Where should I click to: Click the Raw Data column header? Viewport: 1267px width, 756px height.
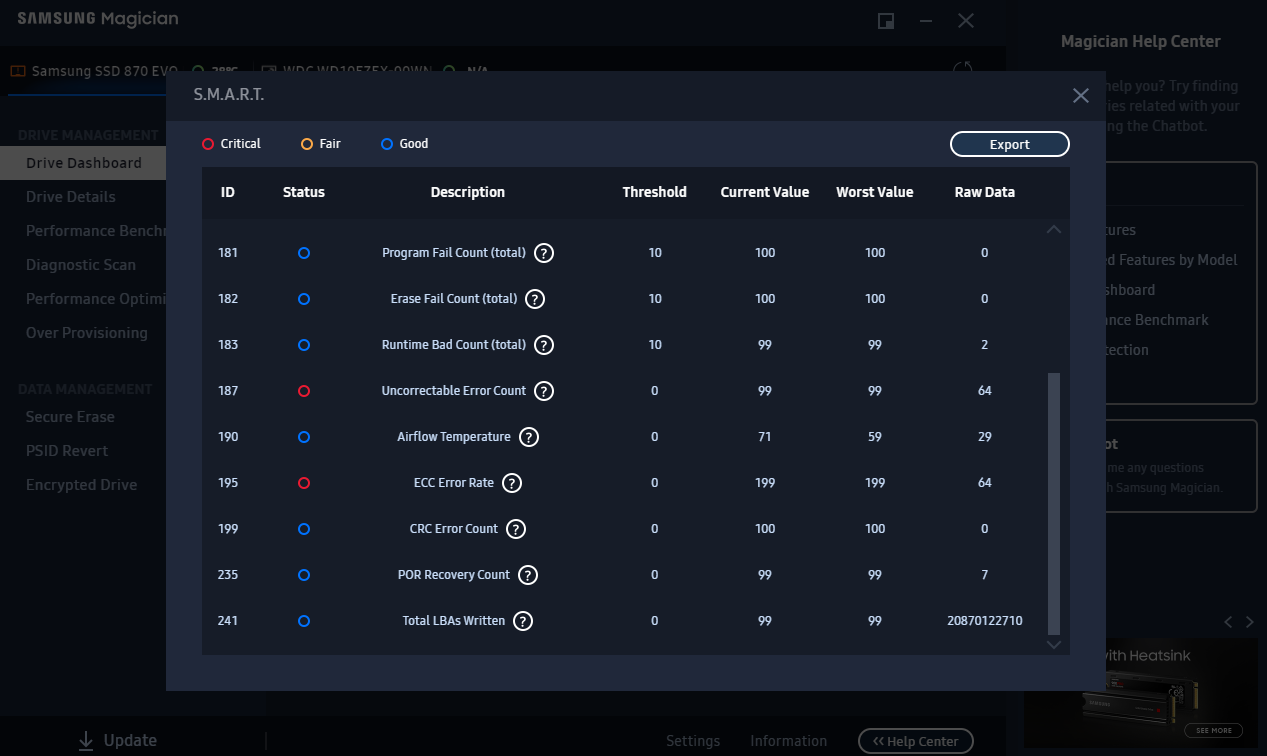[985, 192]
